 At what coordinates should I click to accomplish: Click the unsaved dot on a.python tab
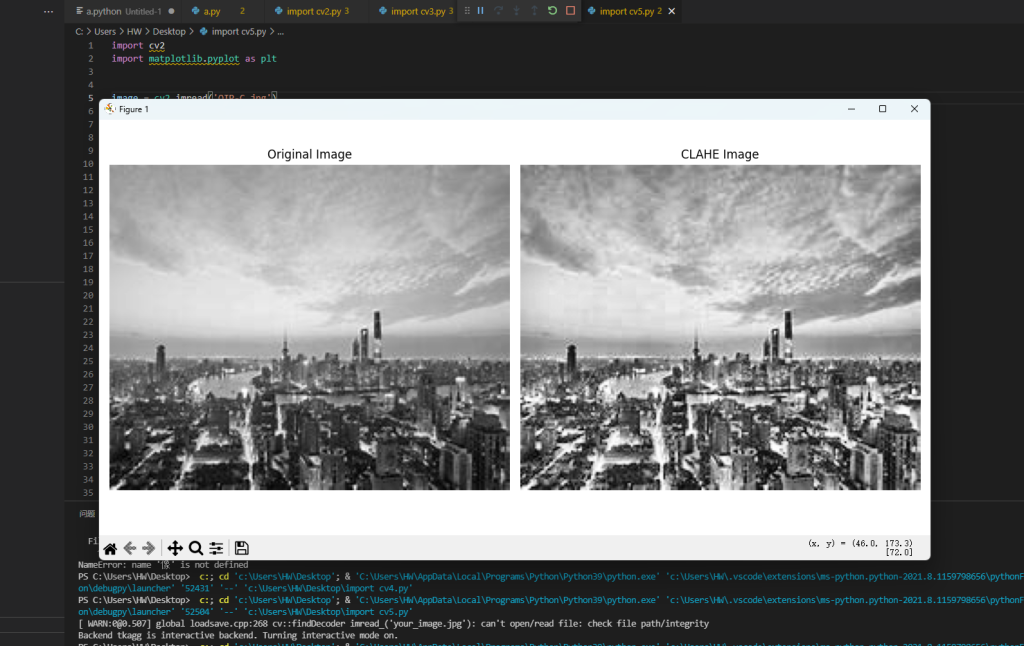point(171,11)
